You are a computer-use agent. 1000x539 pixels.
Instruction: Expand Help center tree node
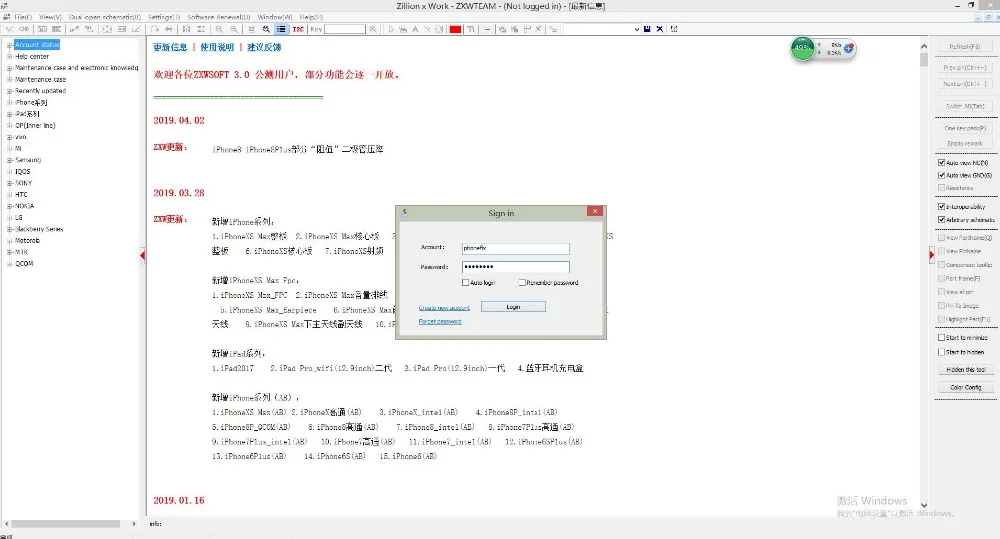10,56
